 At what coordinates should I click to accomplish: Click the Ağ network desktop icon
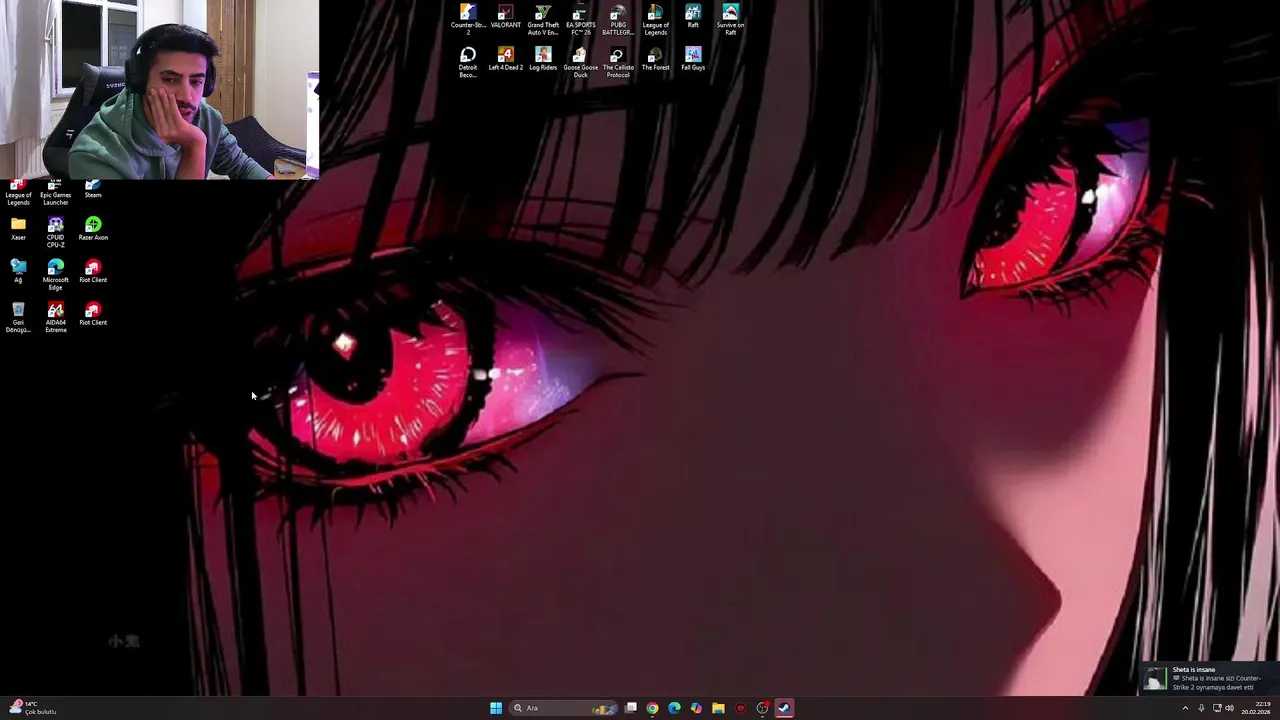click(x=18, y=271)
